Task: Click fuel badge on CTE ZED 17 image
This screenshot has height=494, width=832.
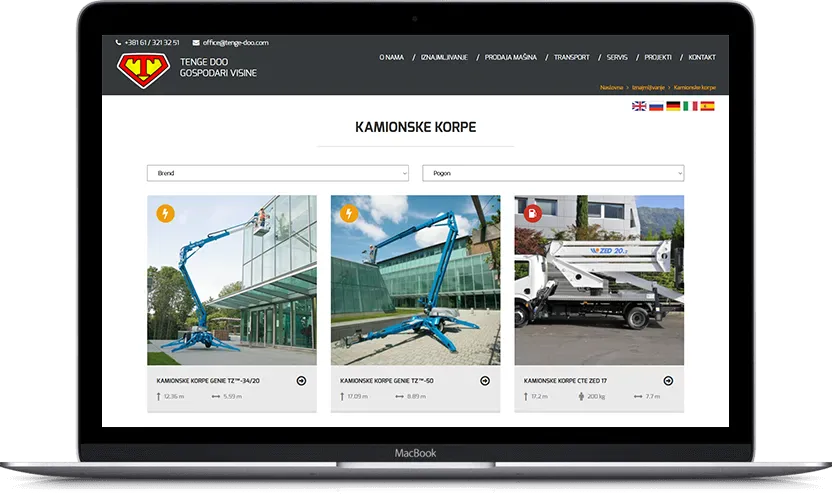Action: [x=533, y=213]
